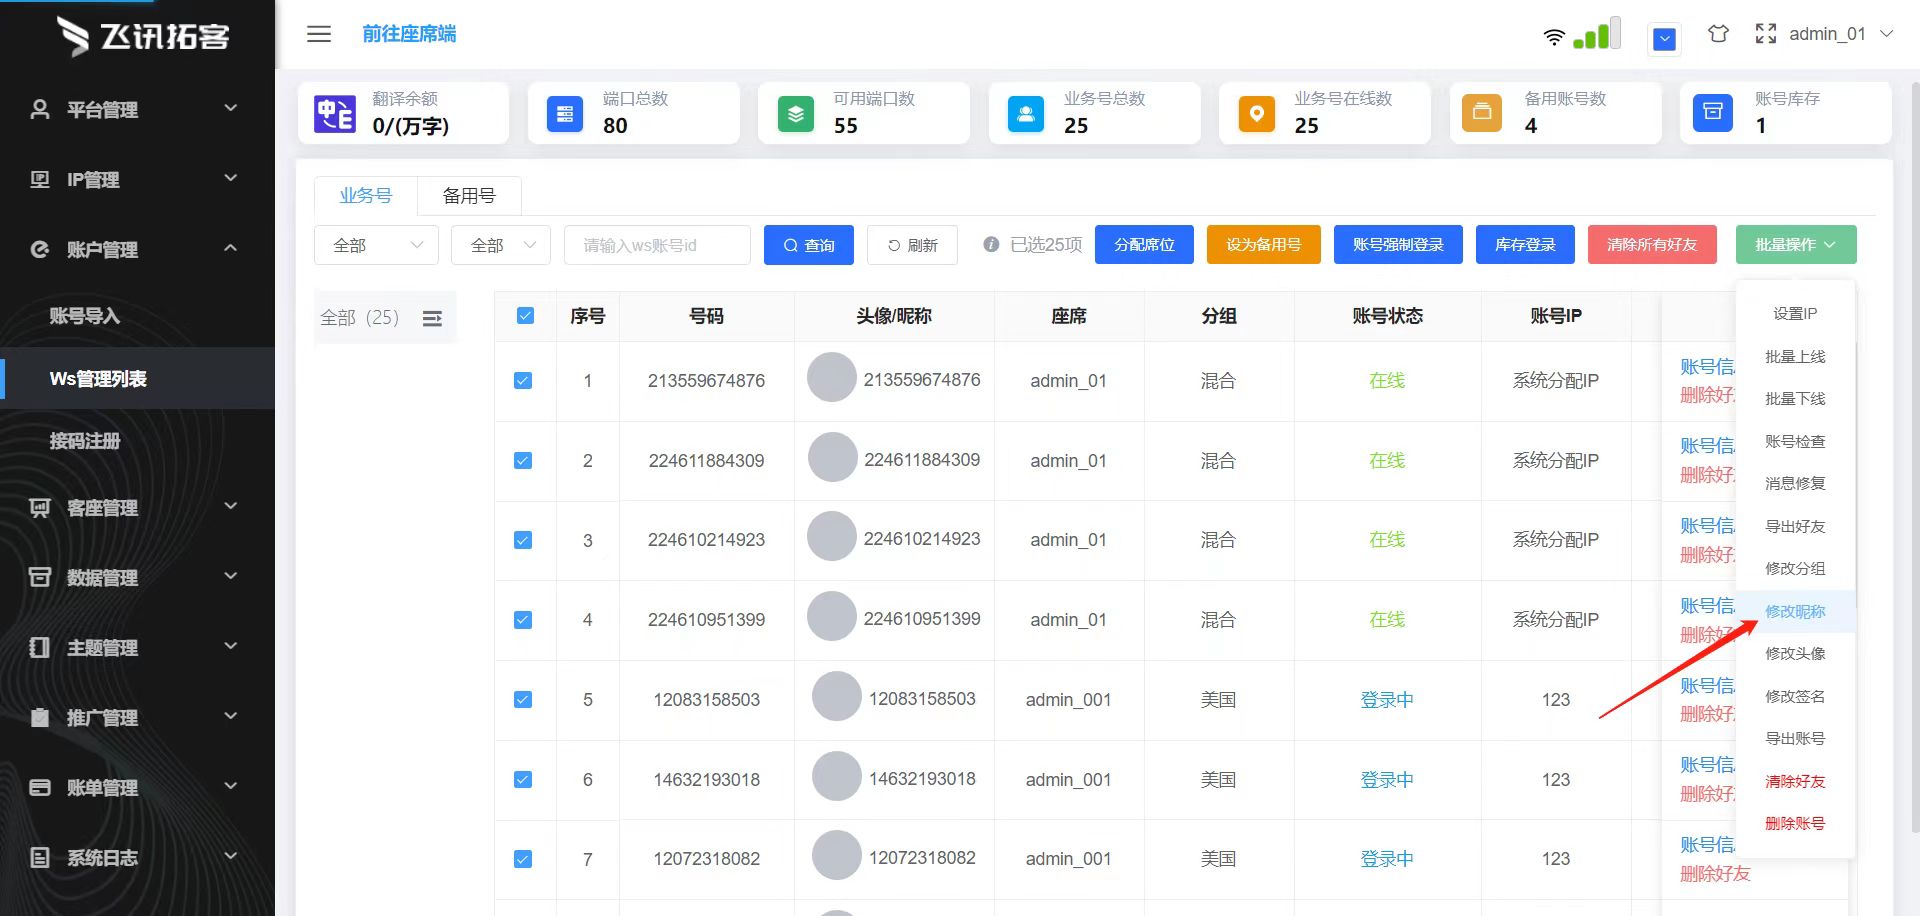Click the spare accounts (备用账号数) icon

(1482, 113)
